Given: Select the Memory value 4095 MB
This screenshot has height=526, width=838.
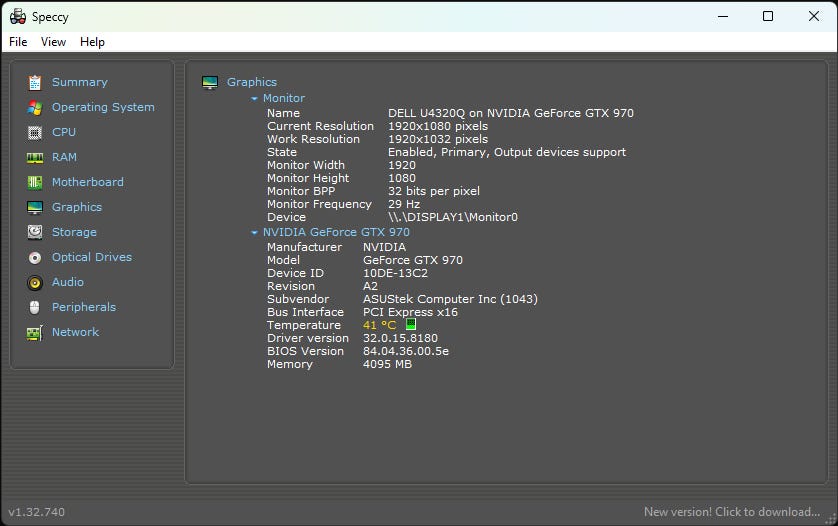Looking at the screenshot, I should click(387, 364).
